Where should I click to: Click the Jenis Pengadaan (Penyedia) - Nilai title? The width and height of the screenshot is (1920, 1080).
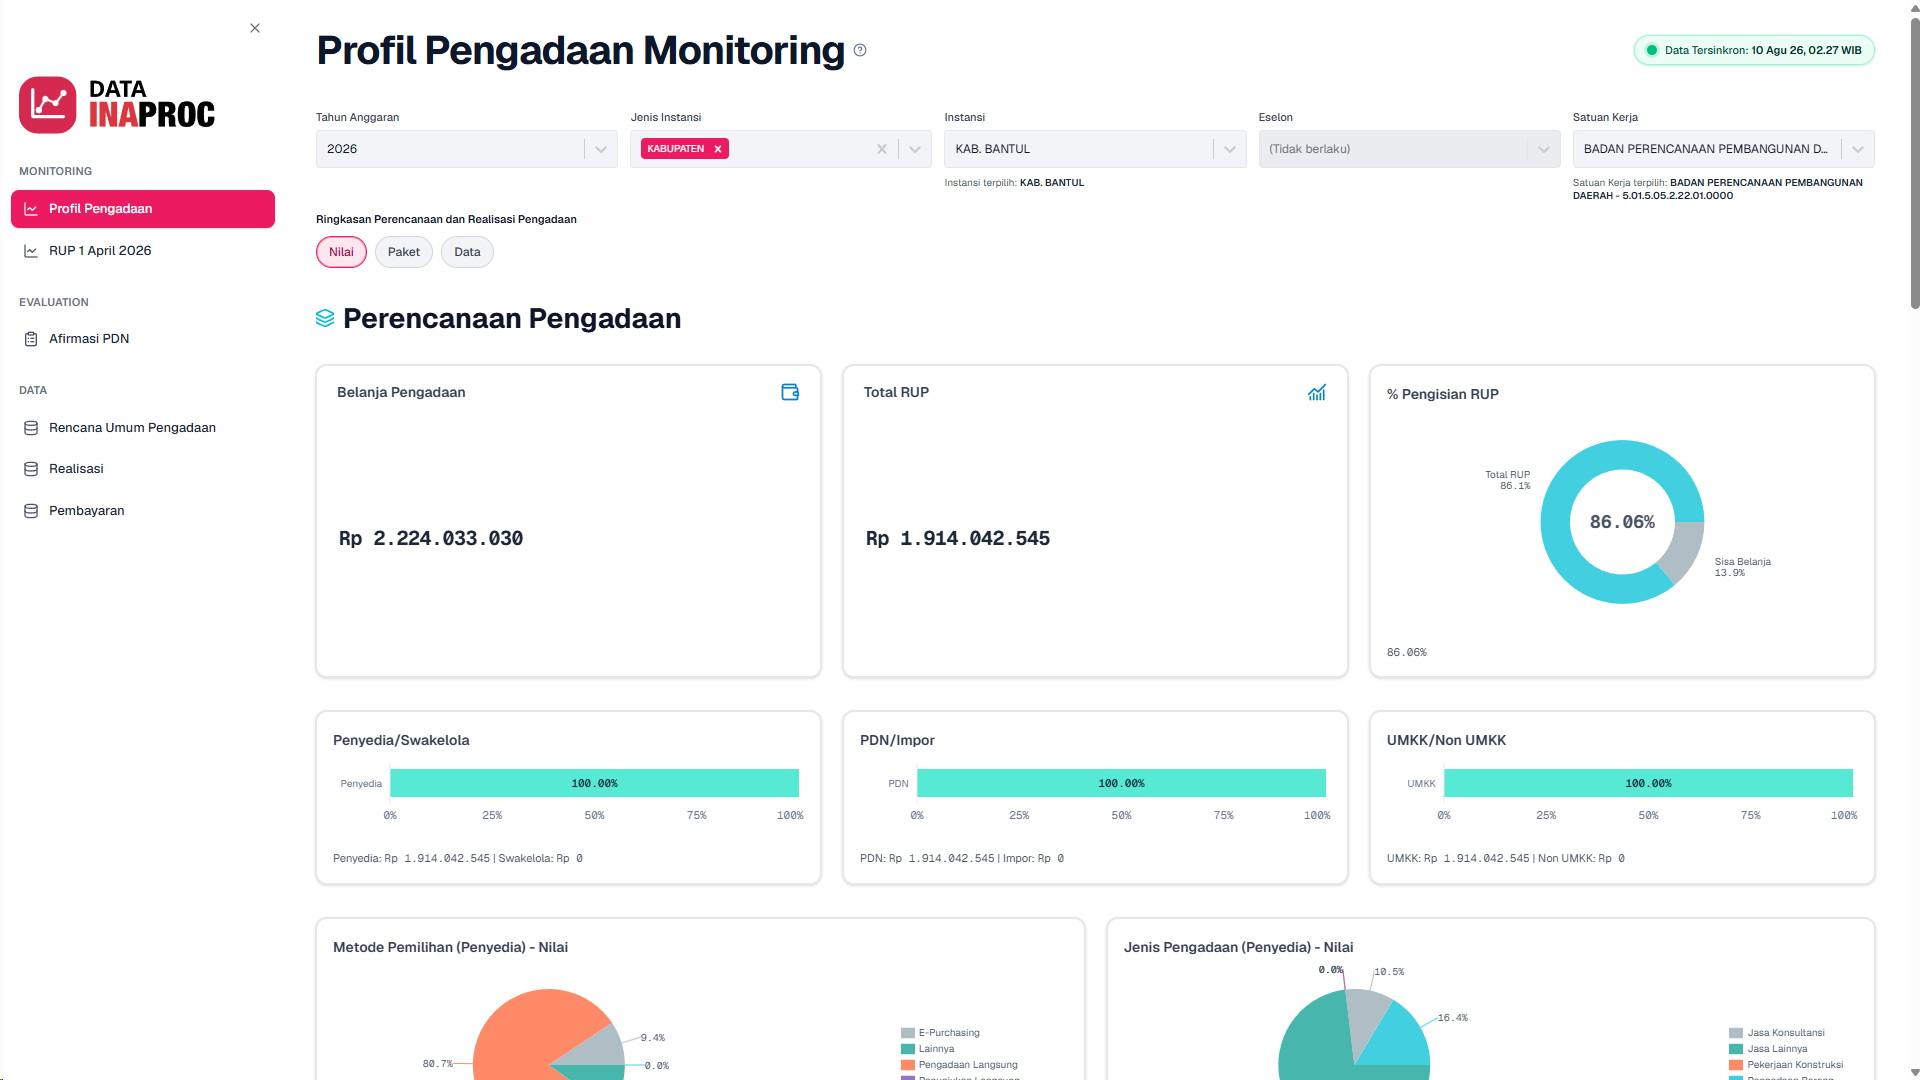click(x=1238, y=947)
